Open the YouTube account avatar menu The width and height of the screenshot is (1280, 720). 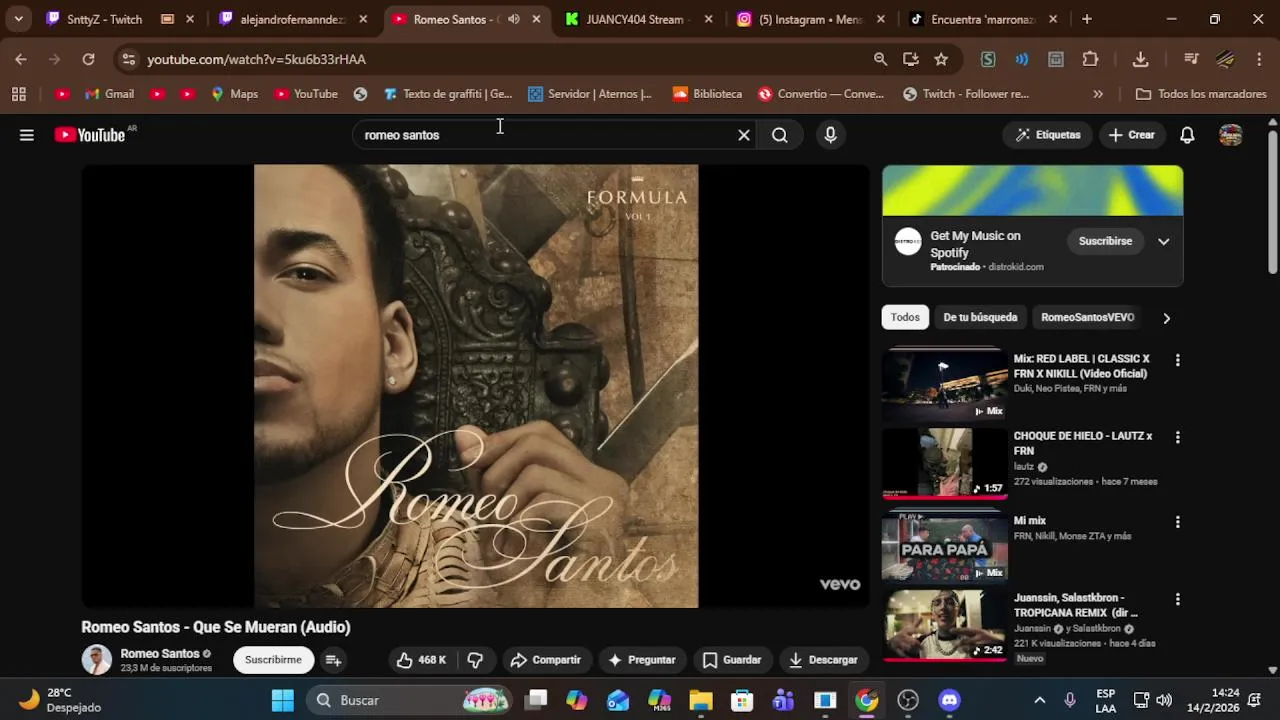[1231, 135]
